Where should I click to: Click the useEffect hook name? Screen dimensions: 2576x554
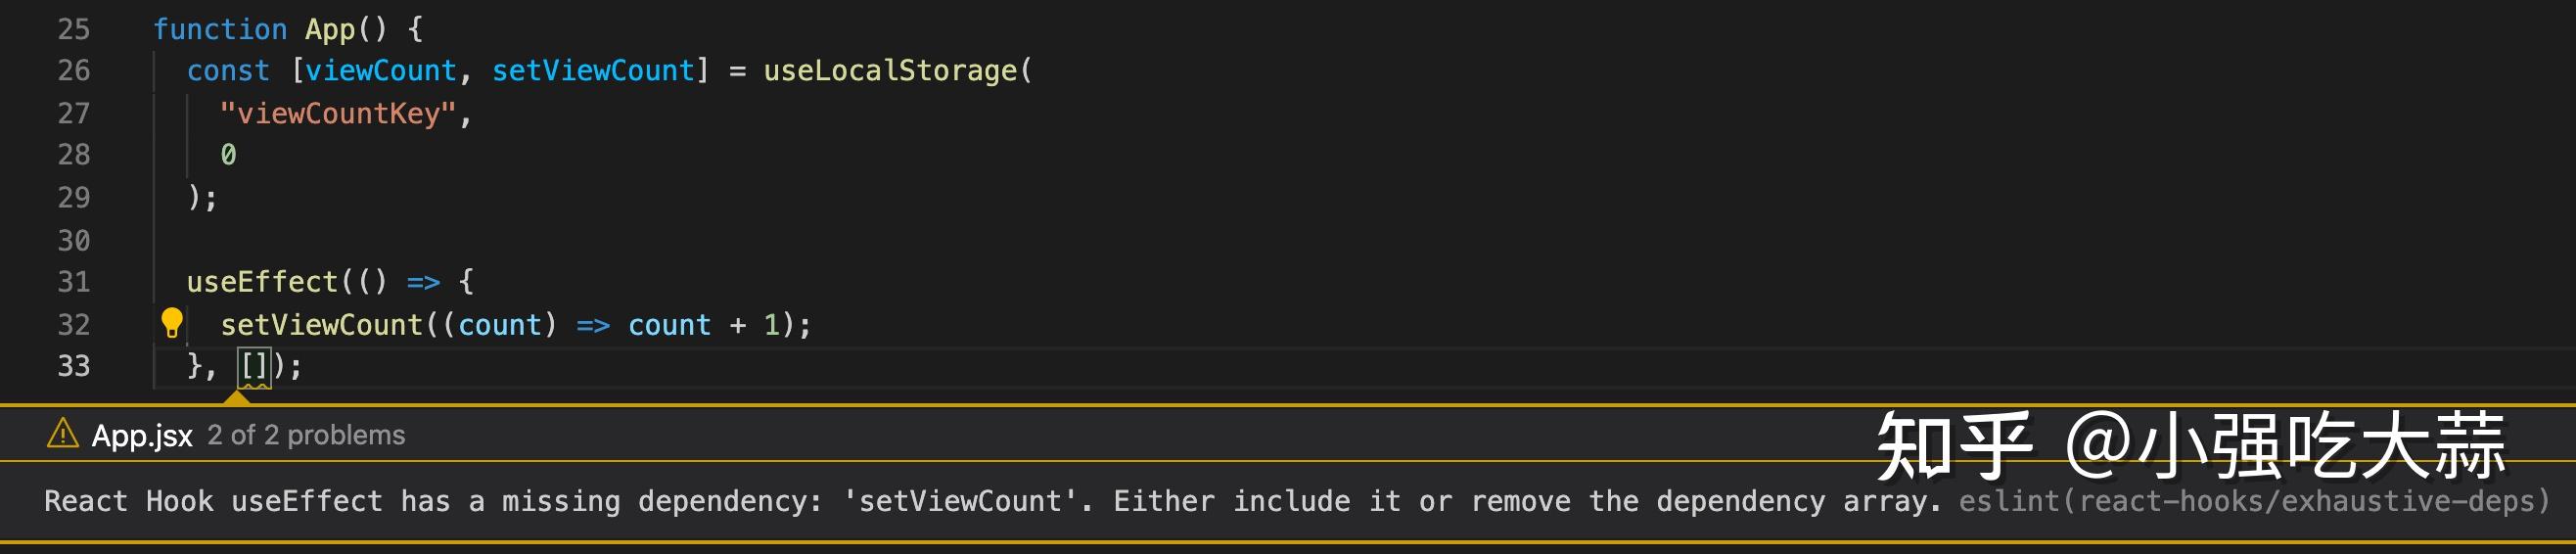(x=262, y=282)
